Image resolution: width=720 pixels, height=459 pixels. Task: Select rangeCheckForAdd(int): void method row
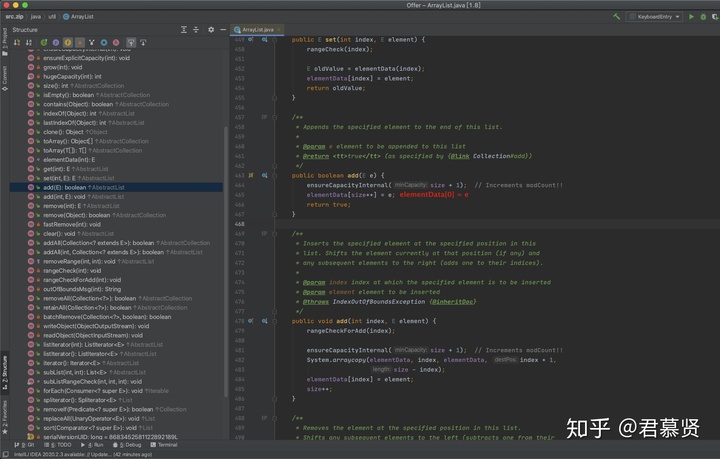(116, 280)
